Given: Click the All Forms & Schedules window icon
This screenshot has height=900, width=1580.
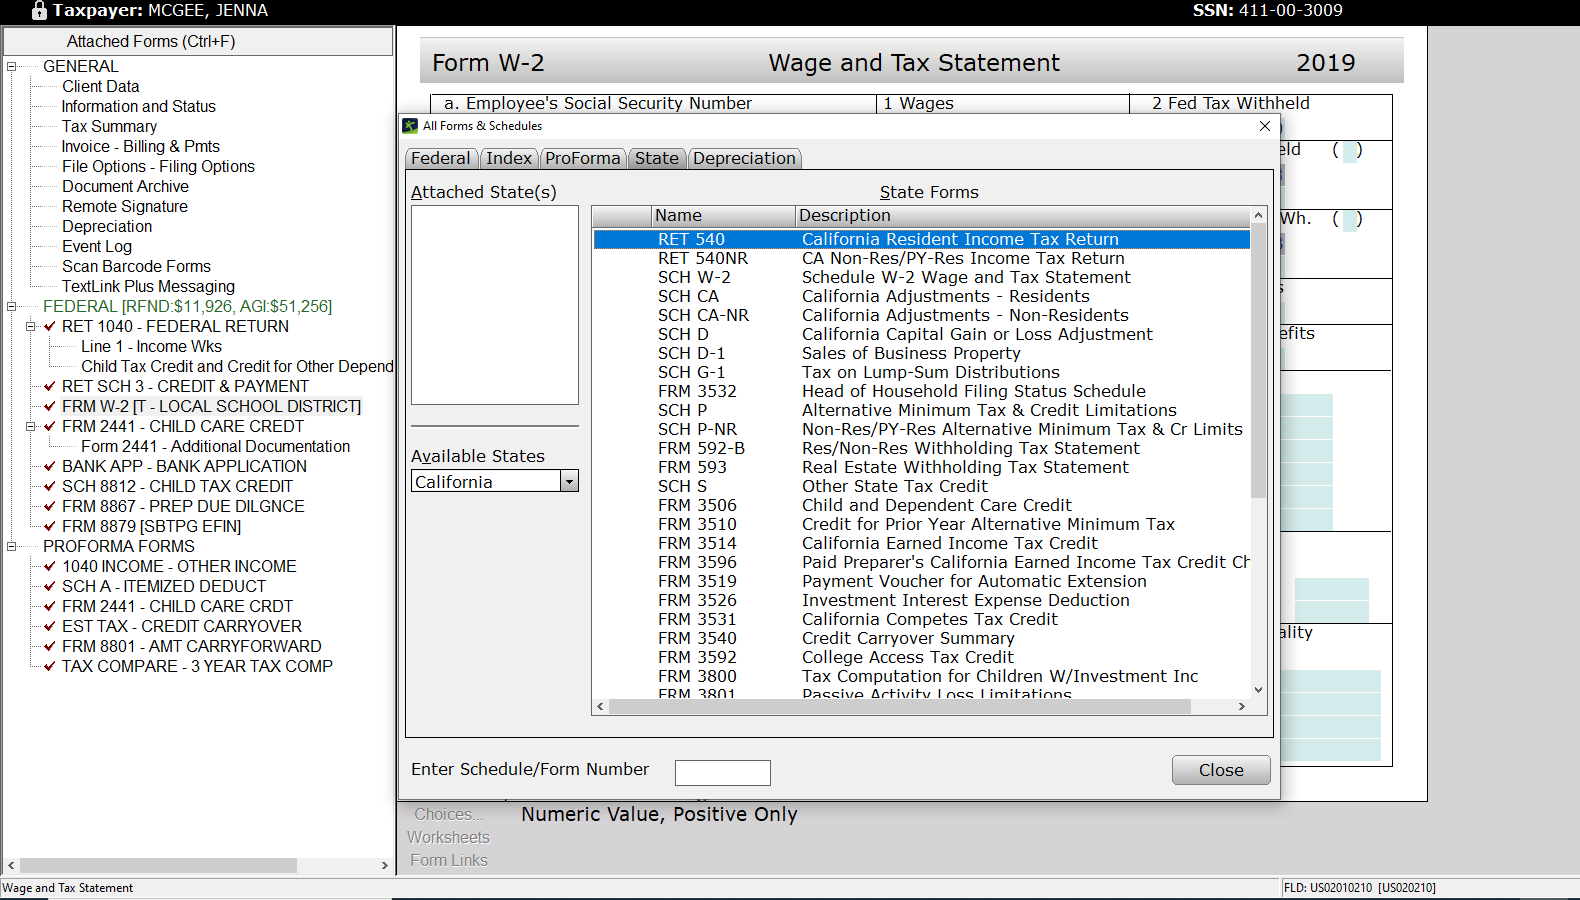Looking at the screenshot, I should click(410, 126).
